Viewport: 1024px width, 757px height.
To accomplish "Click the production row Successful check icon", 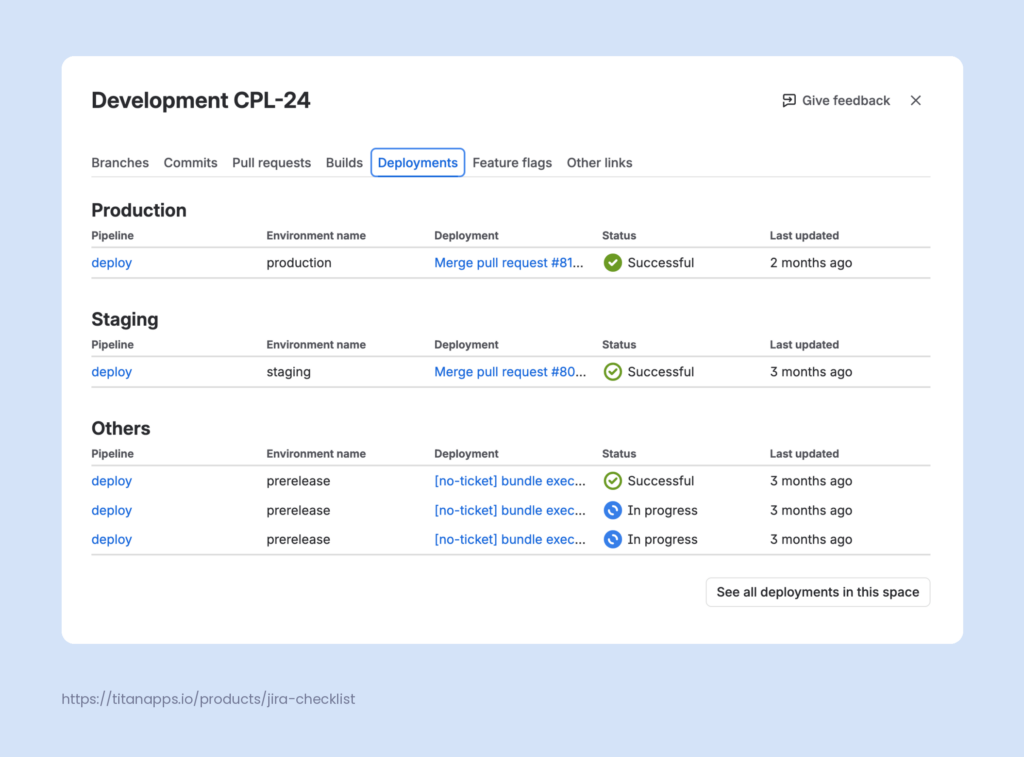I will click(613, 263).
